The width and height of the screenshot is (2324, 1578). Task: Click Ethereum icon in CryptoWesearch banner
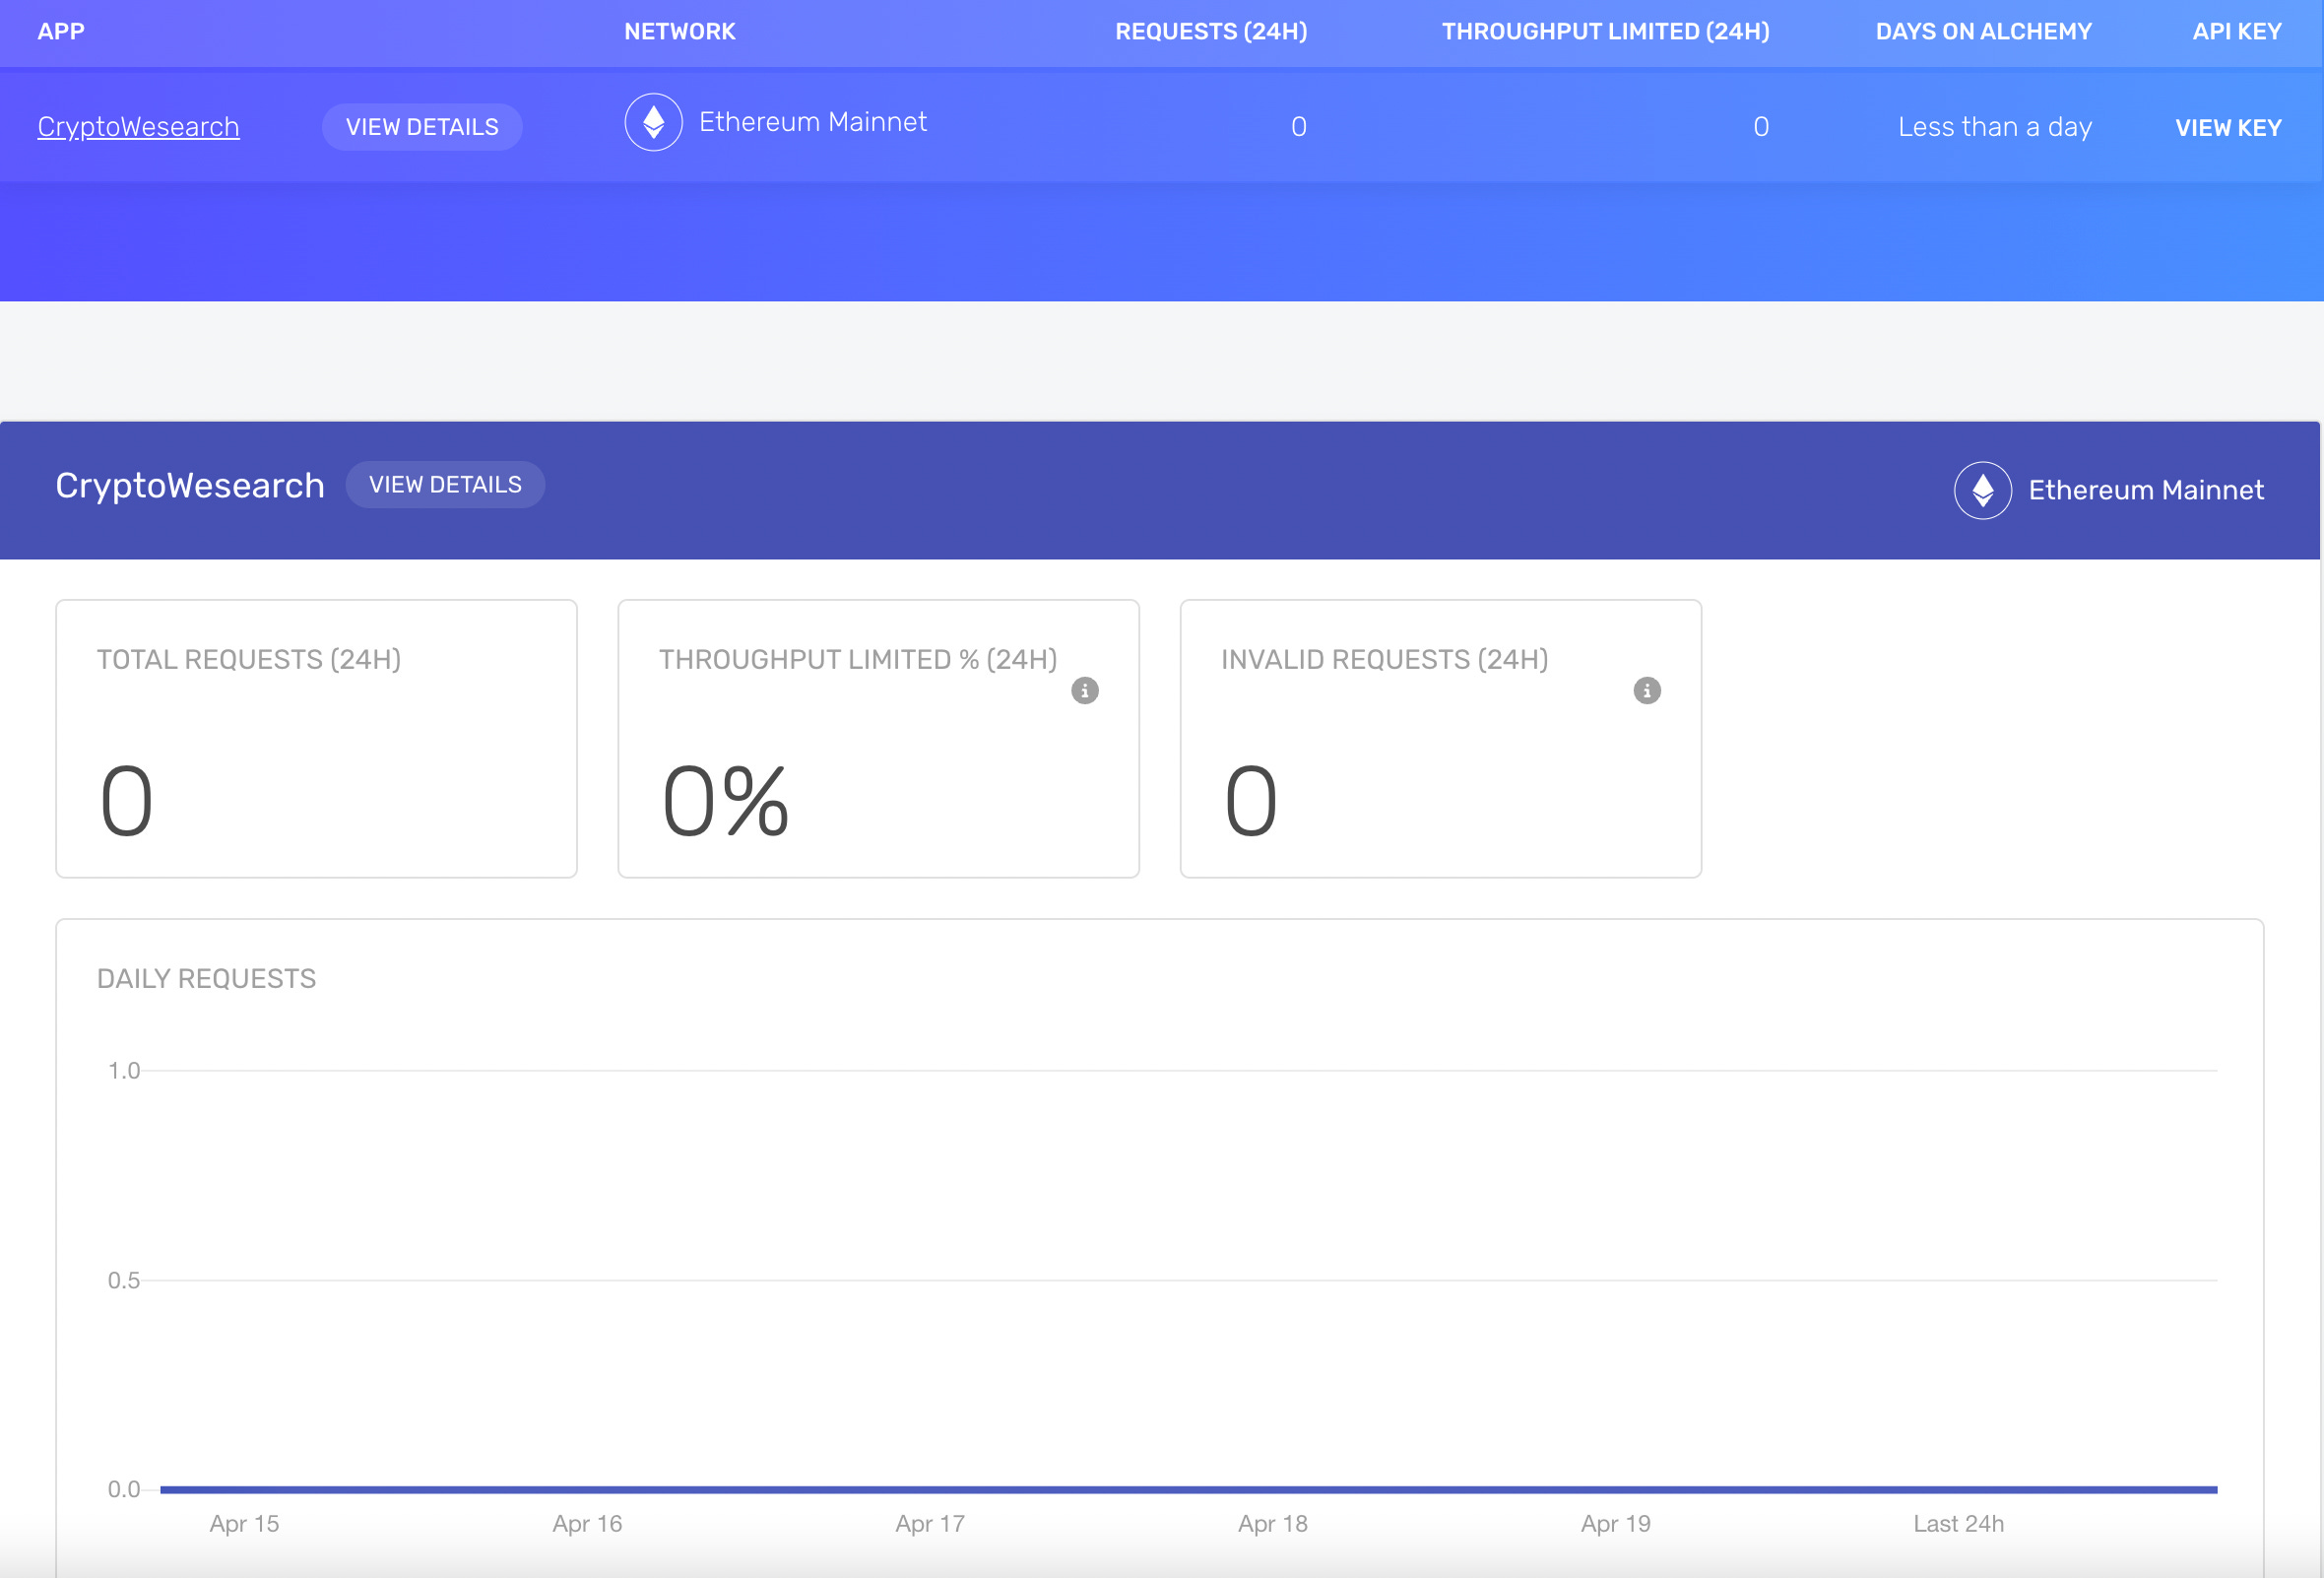click(x=1982, y=490)
